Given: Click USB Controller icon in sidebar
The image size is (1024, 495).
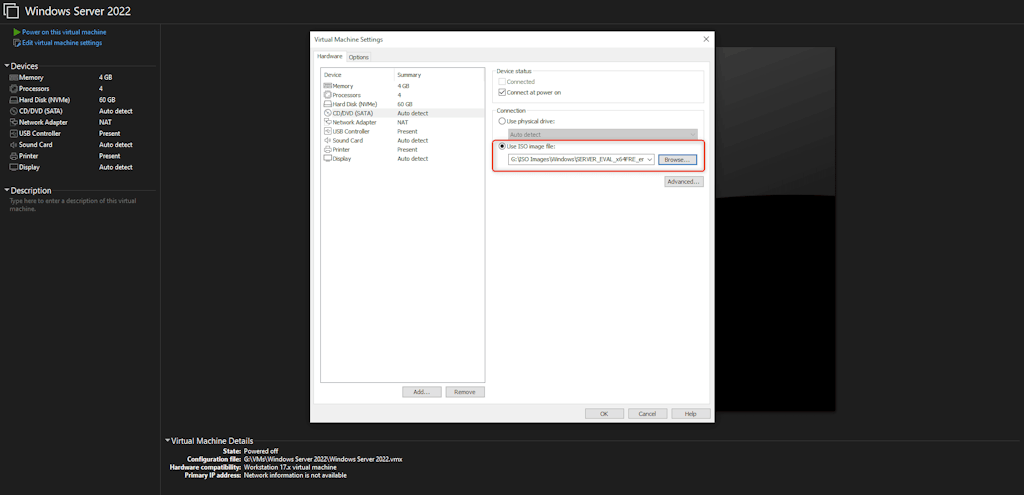Looking at the screenshot, I should point(13,133).
